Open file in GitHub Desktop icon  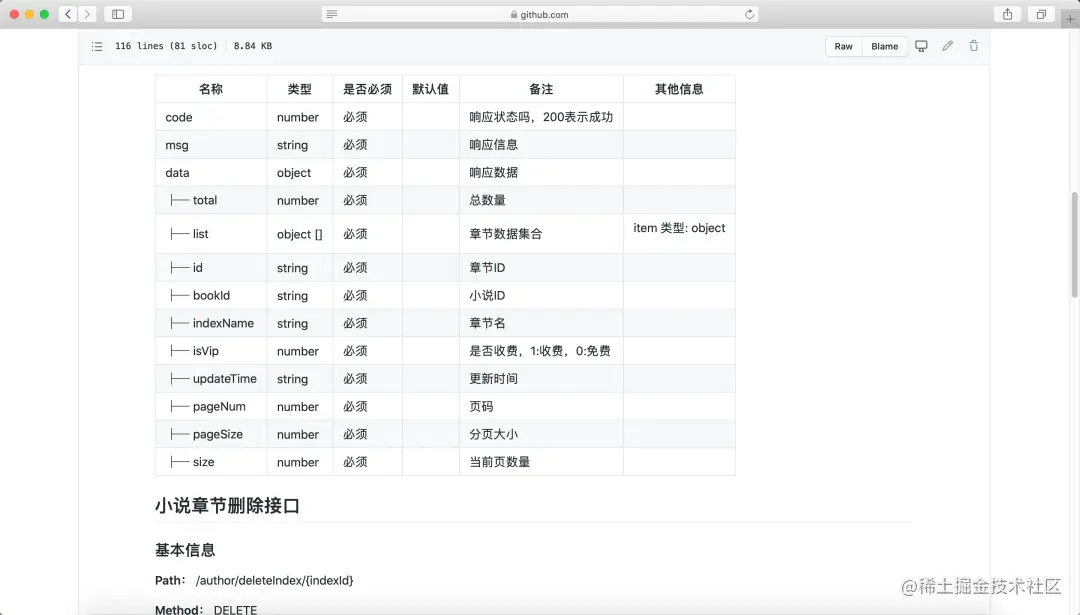coord(921,46)
